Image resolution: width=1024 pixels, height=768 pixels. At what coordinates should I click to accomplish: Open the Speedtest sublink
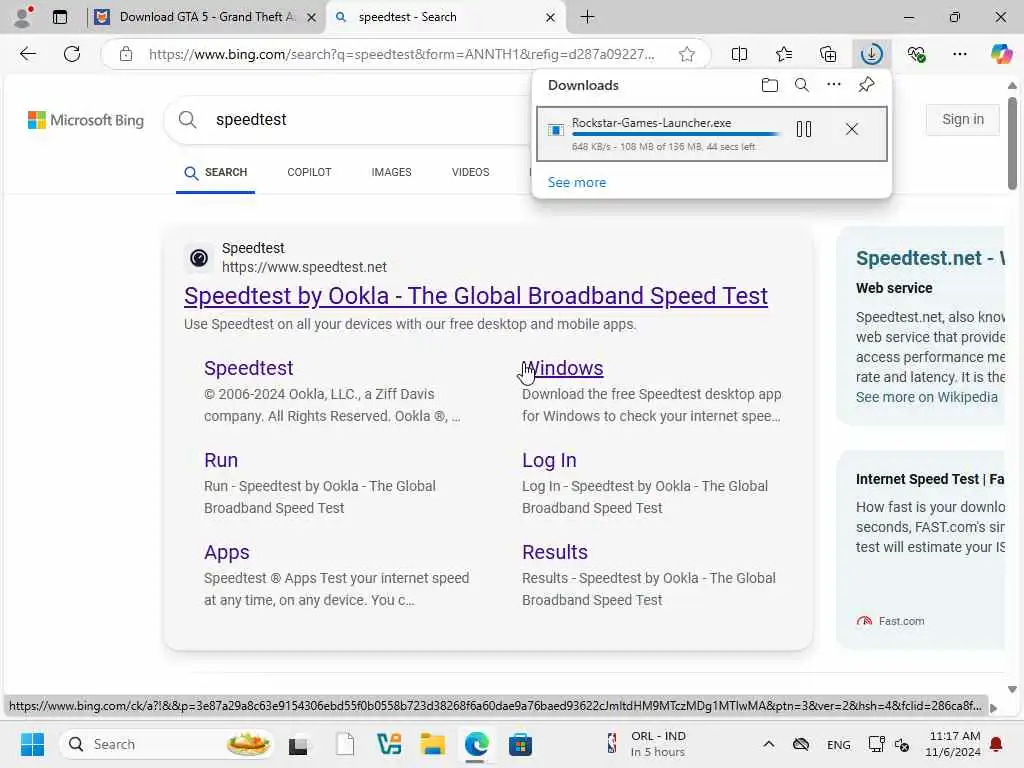pyautogui.click(x=248, y=368)
